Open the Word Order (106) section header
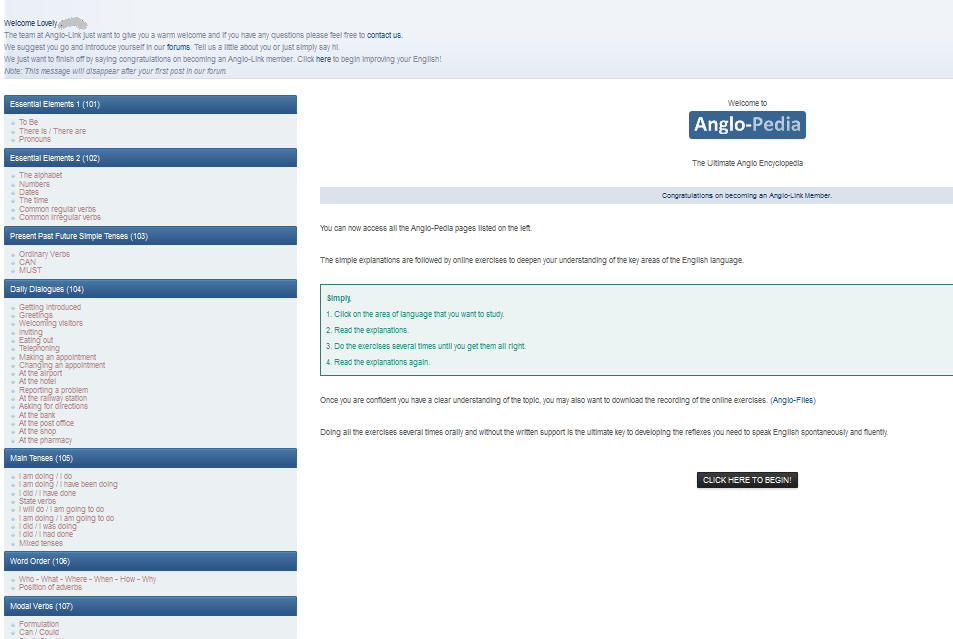Image resolution: width=953 pixels, height=639 pixels. point(150,561)
